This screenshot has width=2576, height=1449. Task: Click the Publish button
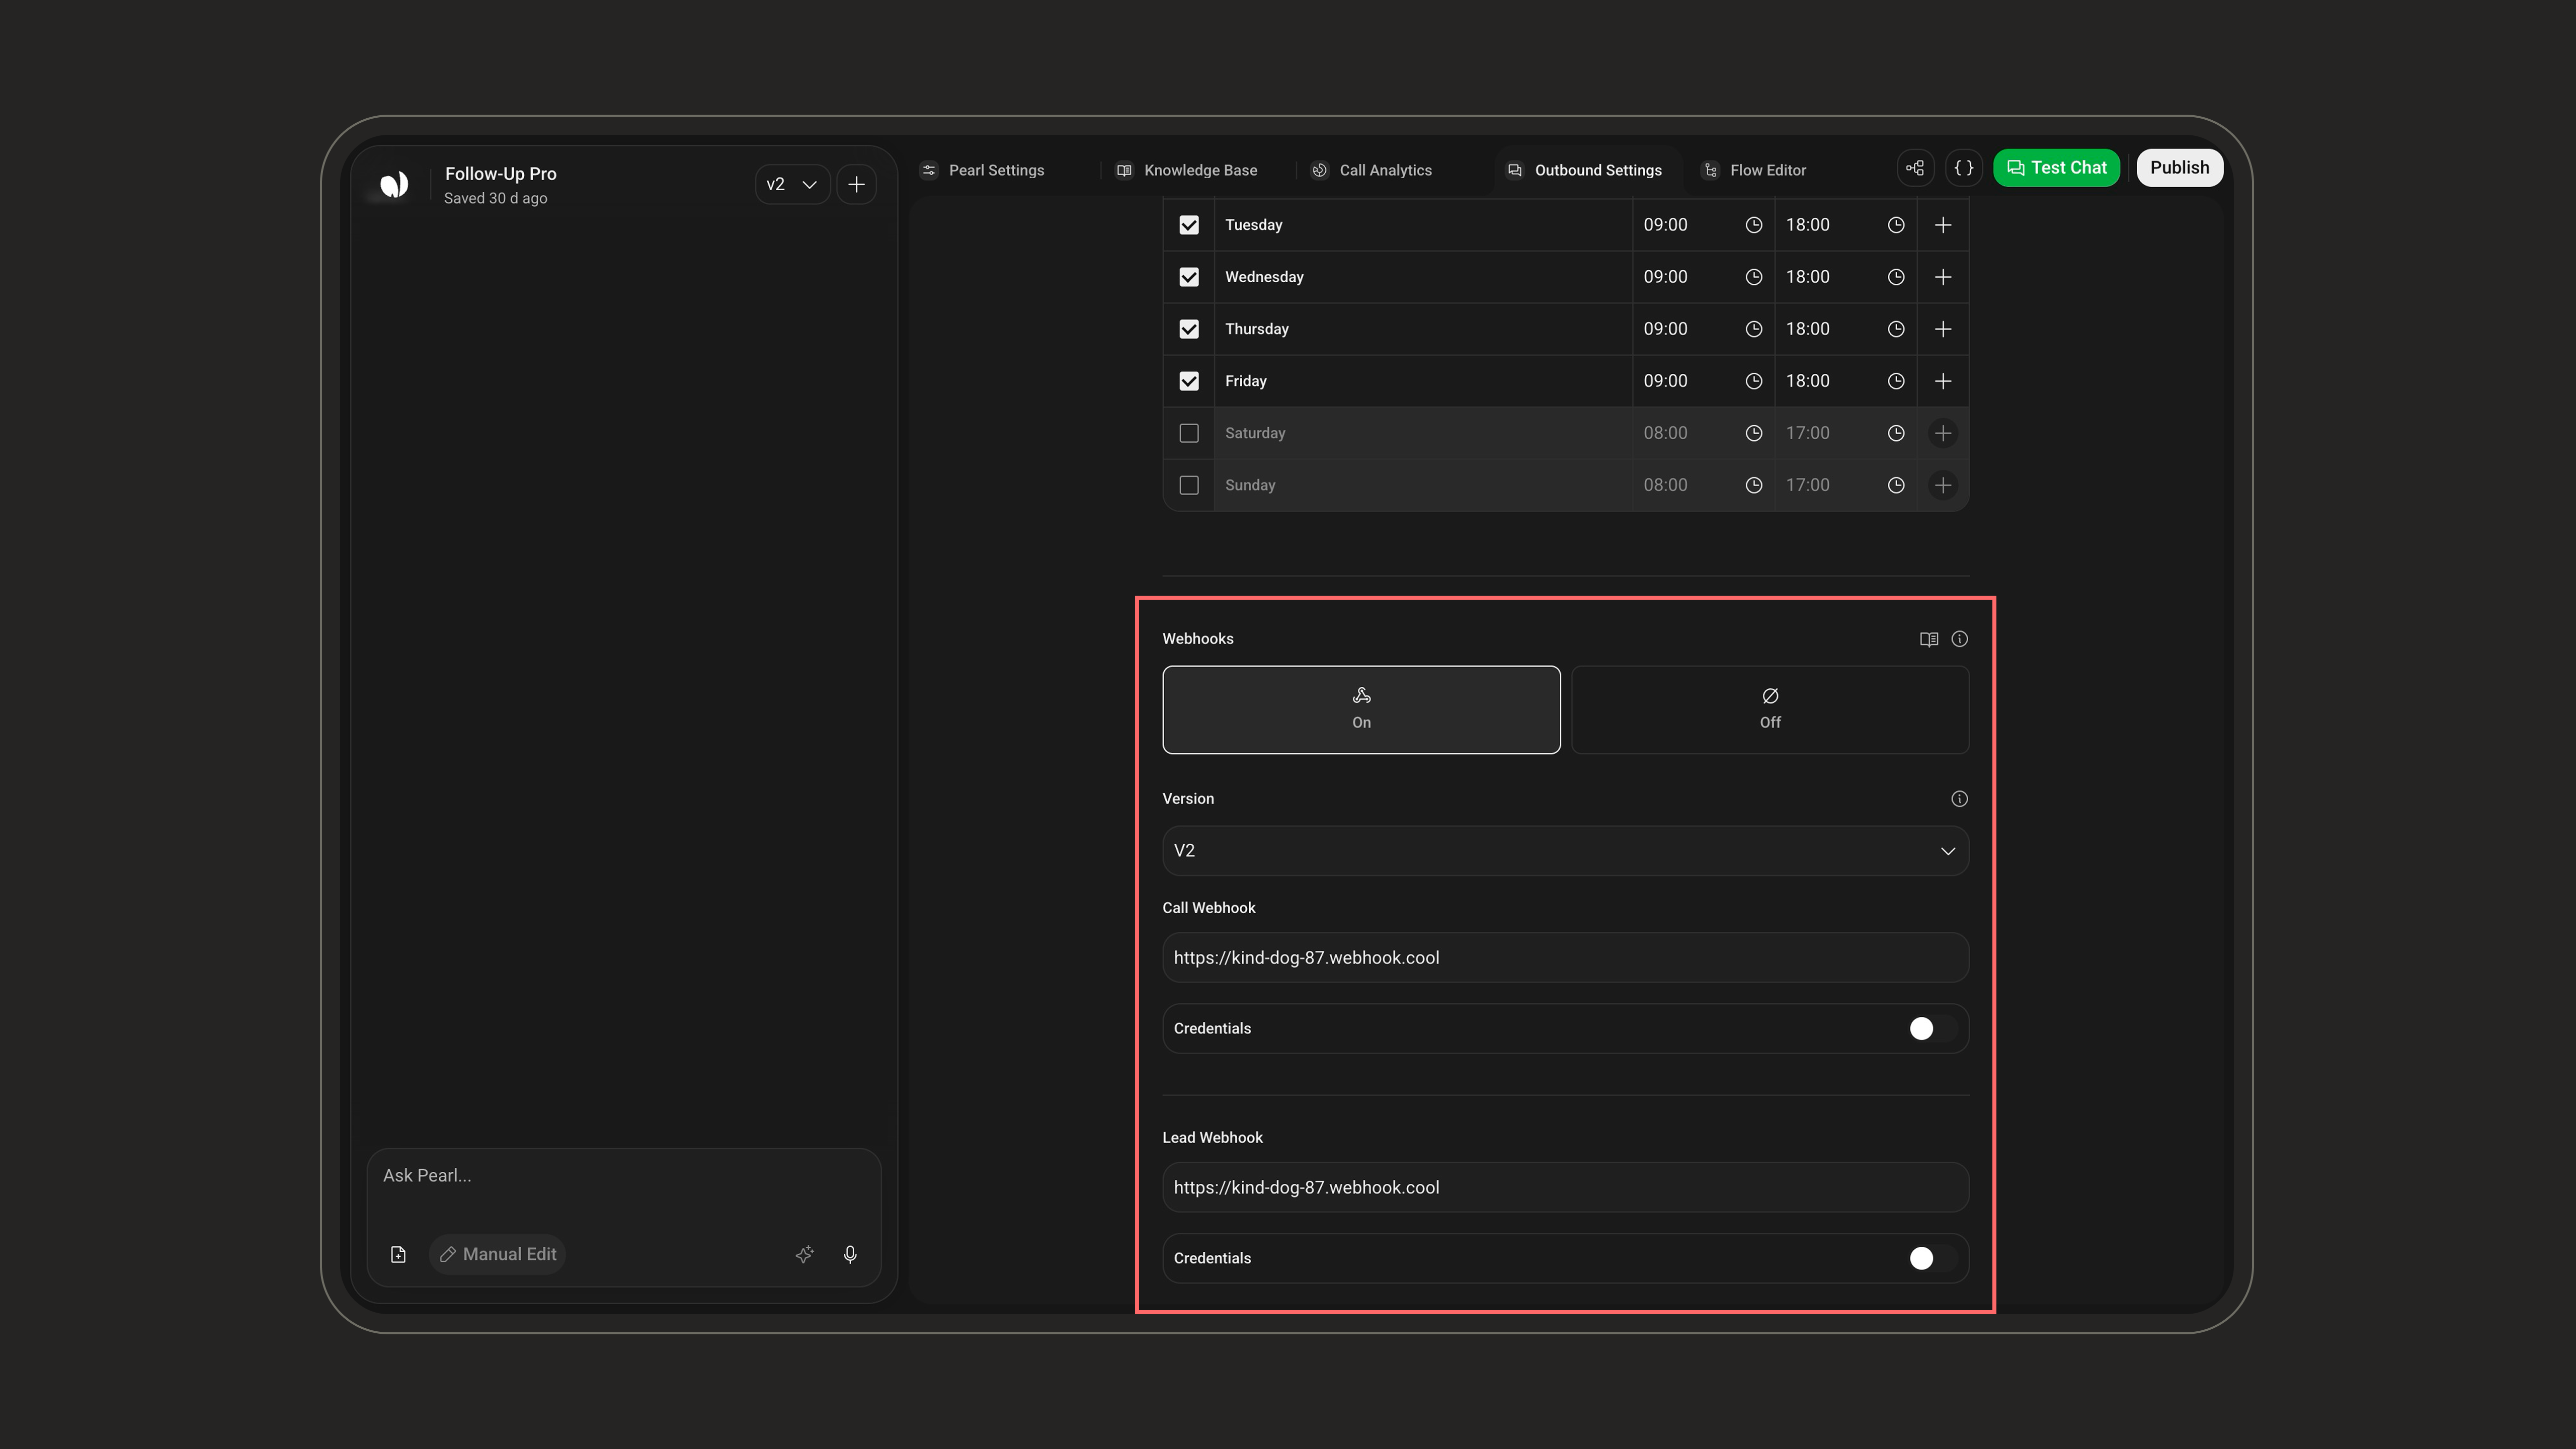click(2180, 168)
